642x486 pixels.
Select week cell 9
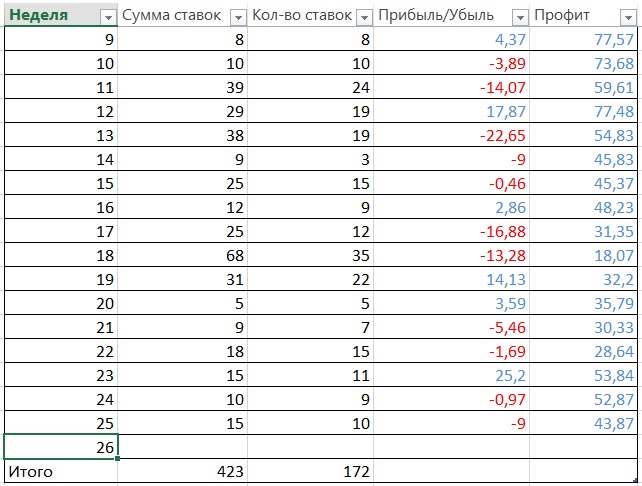[61, 39]
